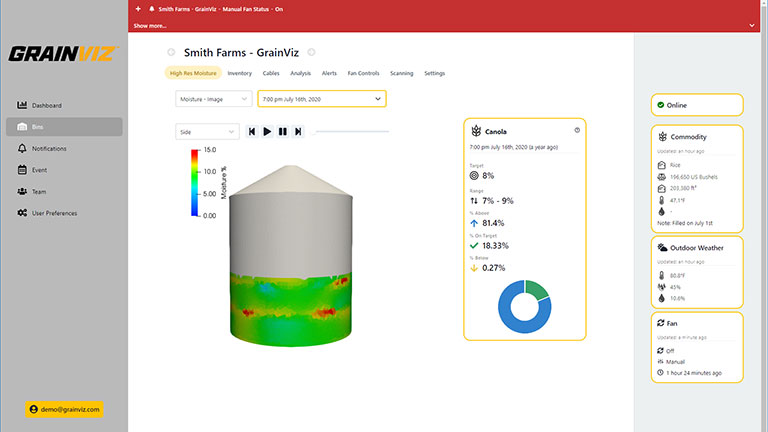Click the Canola grain icon

(x=476, y=131)
